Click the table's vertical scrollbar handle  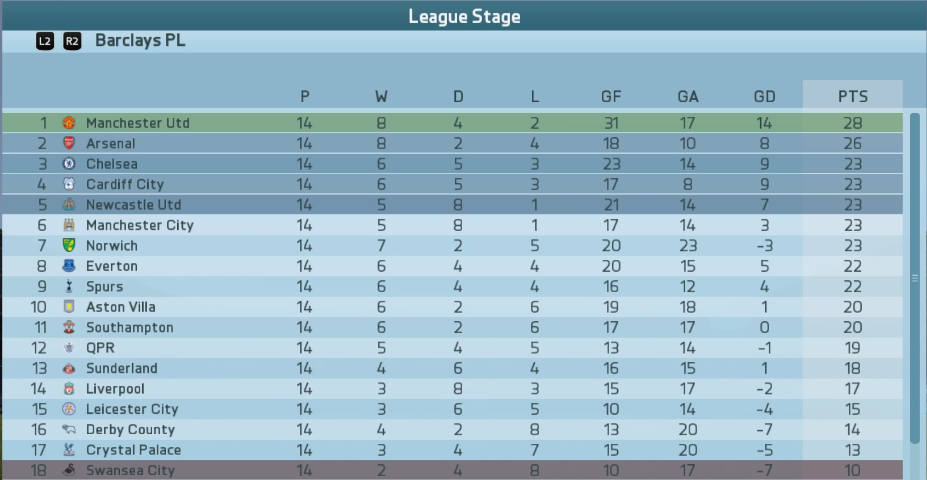click(x=915, y=278)
